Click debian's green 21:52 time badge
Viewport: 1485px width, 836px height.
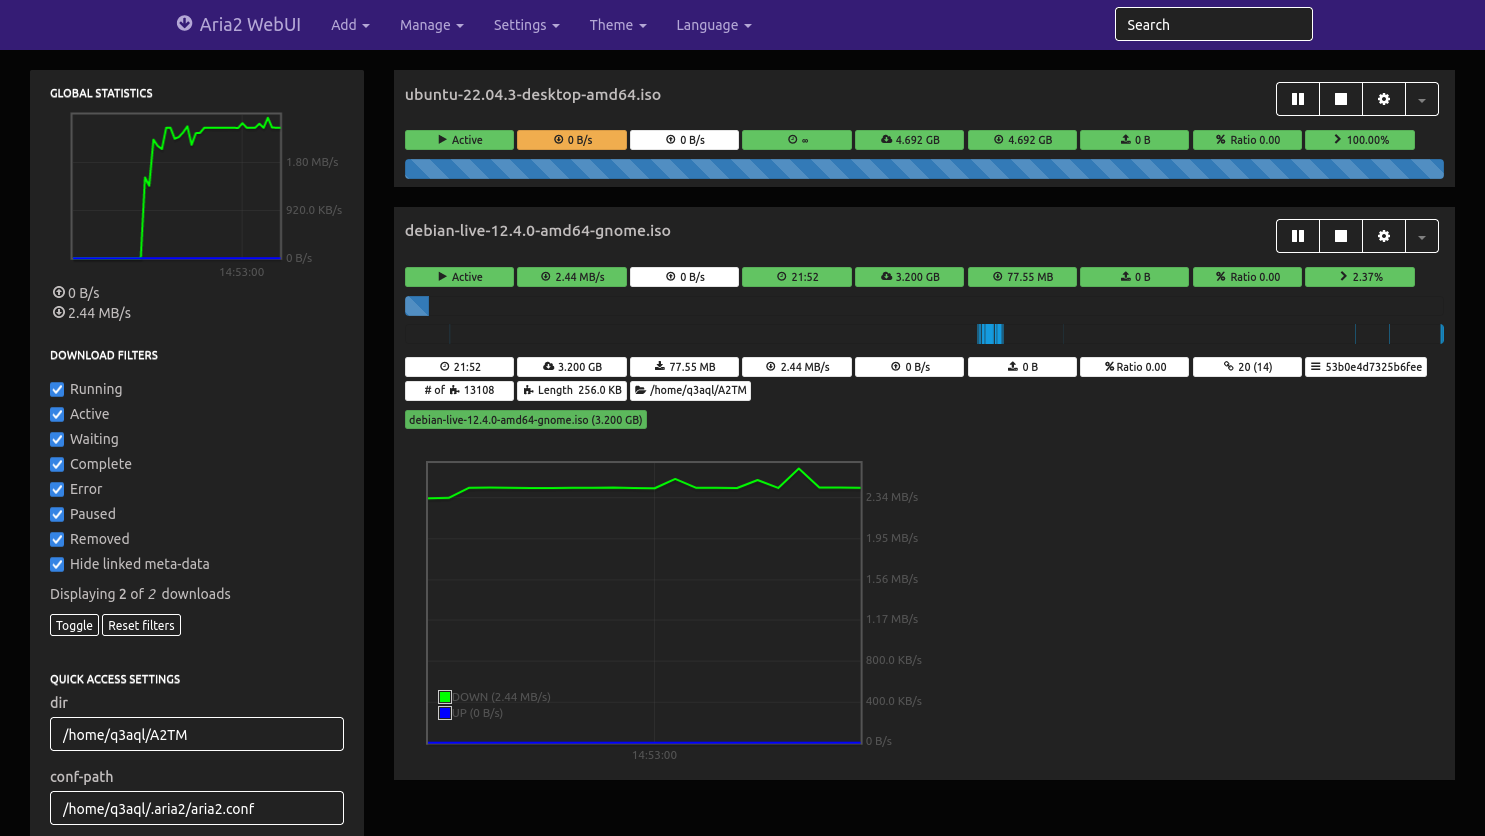click(797, 277)
